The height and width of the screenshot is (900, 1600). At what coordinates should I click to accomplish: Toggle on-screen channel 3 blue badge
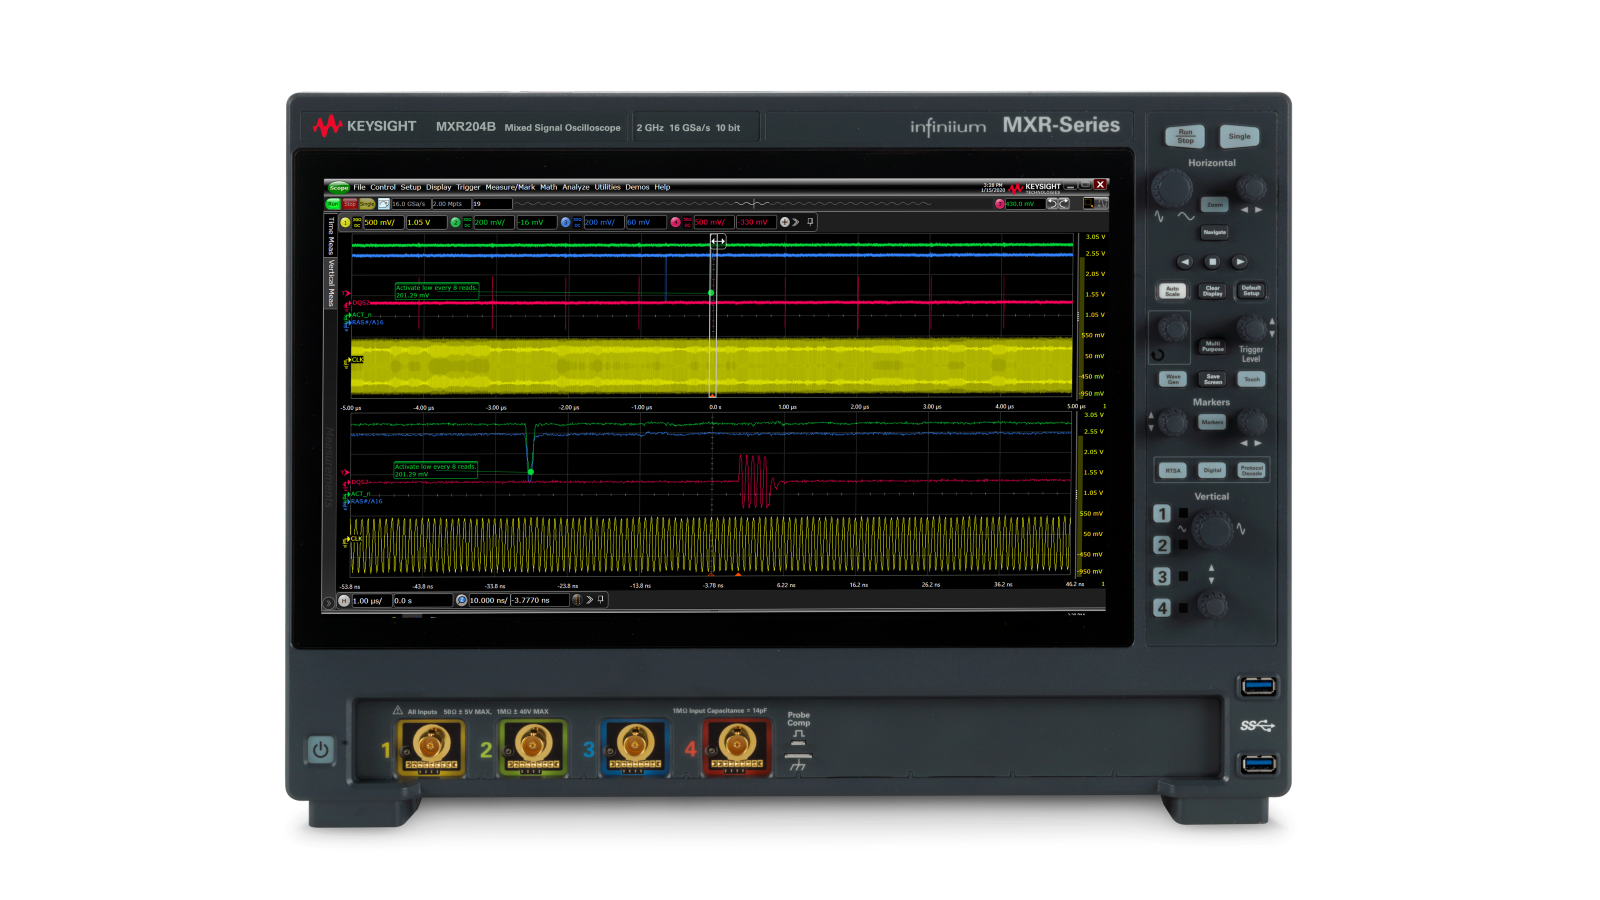(566, 222)
